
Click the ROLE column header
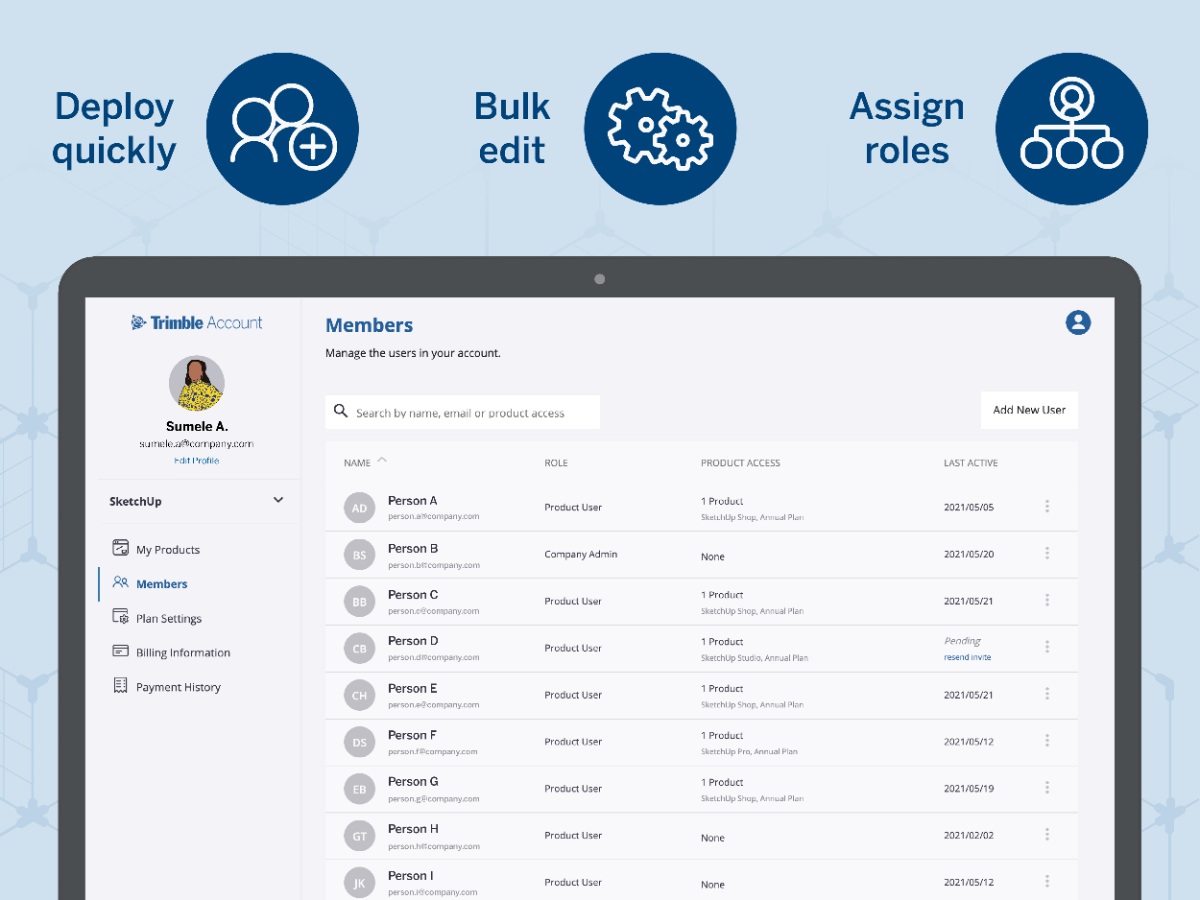[556, 463]
